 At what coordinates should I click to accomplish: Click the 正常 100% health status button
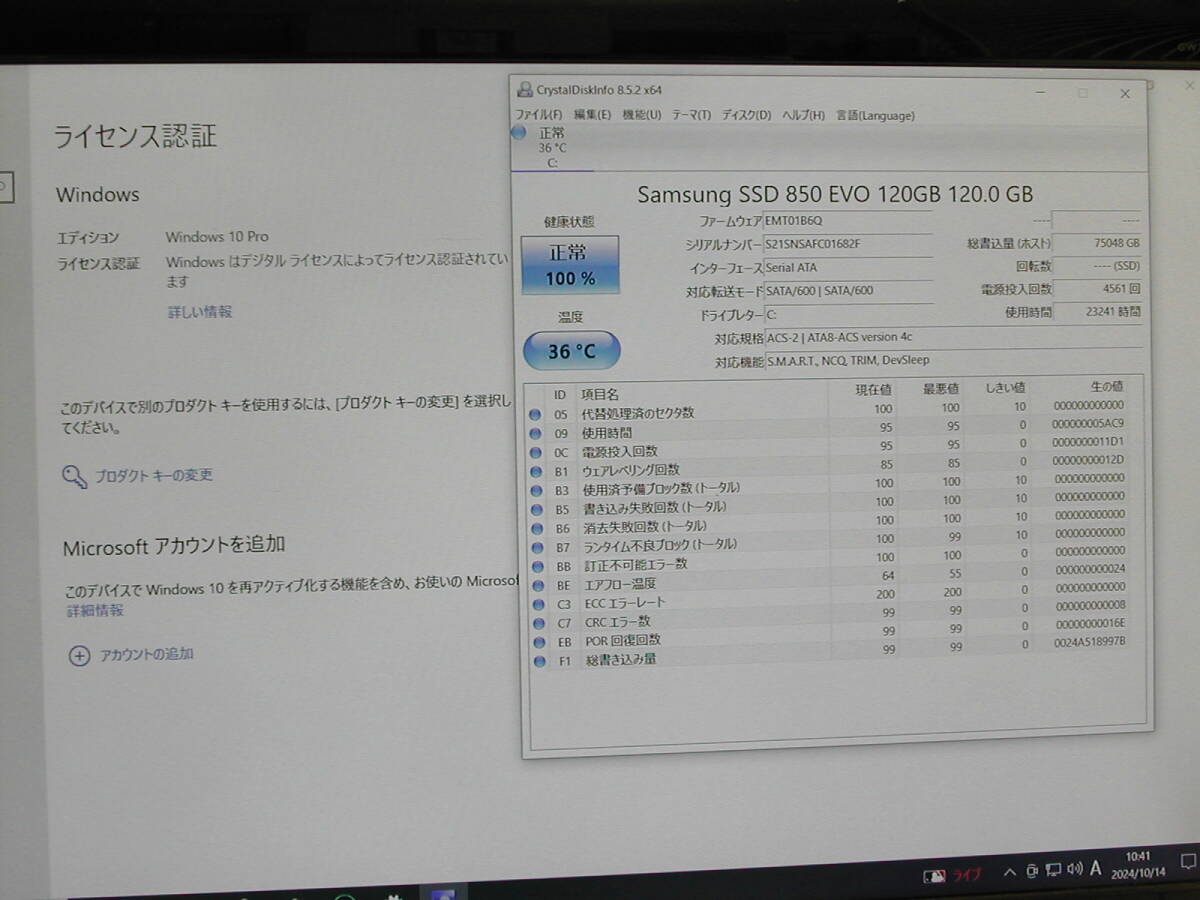[x=570, y=265]
